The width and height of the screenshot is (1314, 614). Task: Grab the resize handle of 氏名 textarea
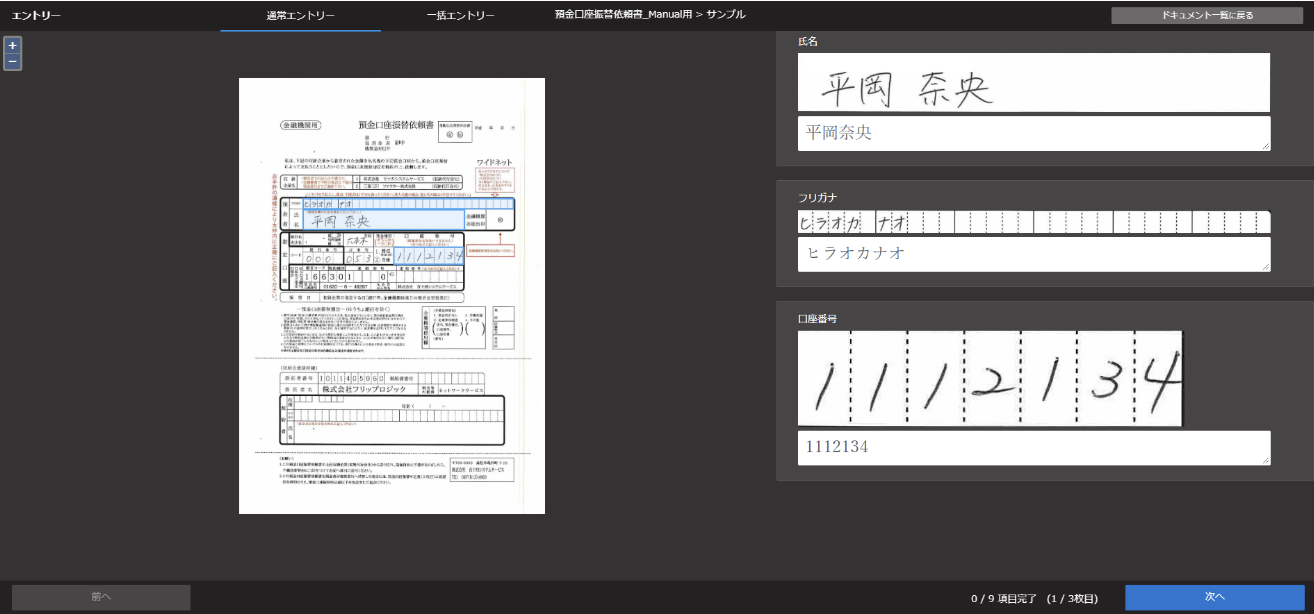tap(1265, 146)
